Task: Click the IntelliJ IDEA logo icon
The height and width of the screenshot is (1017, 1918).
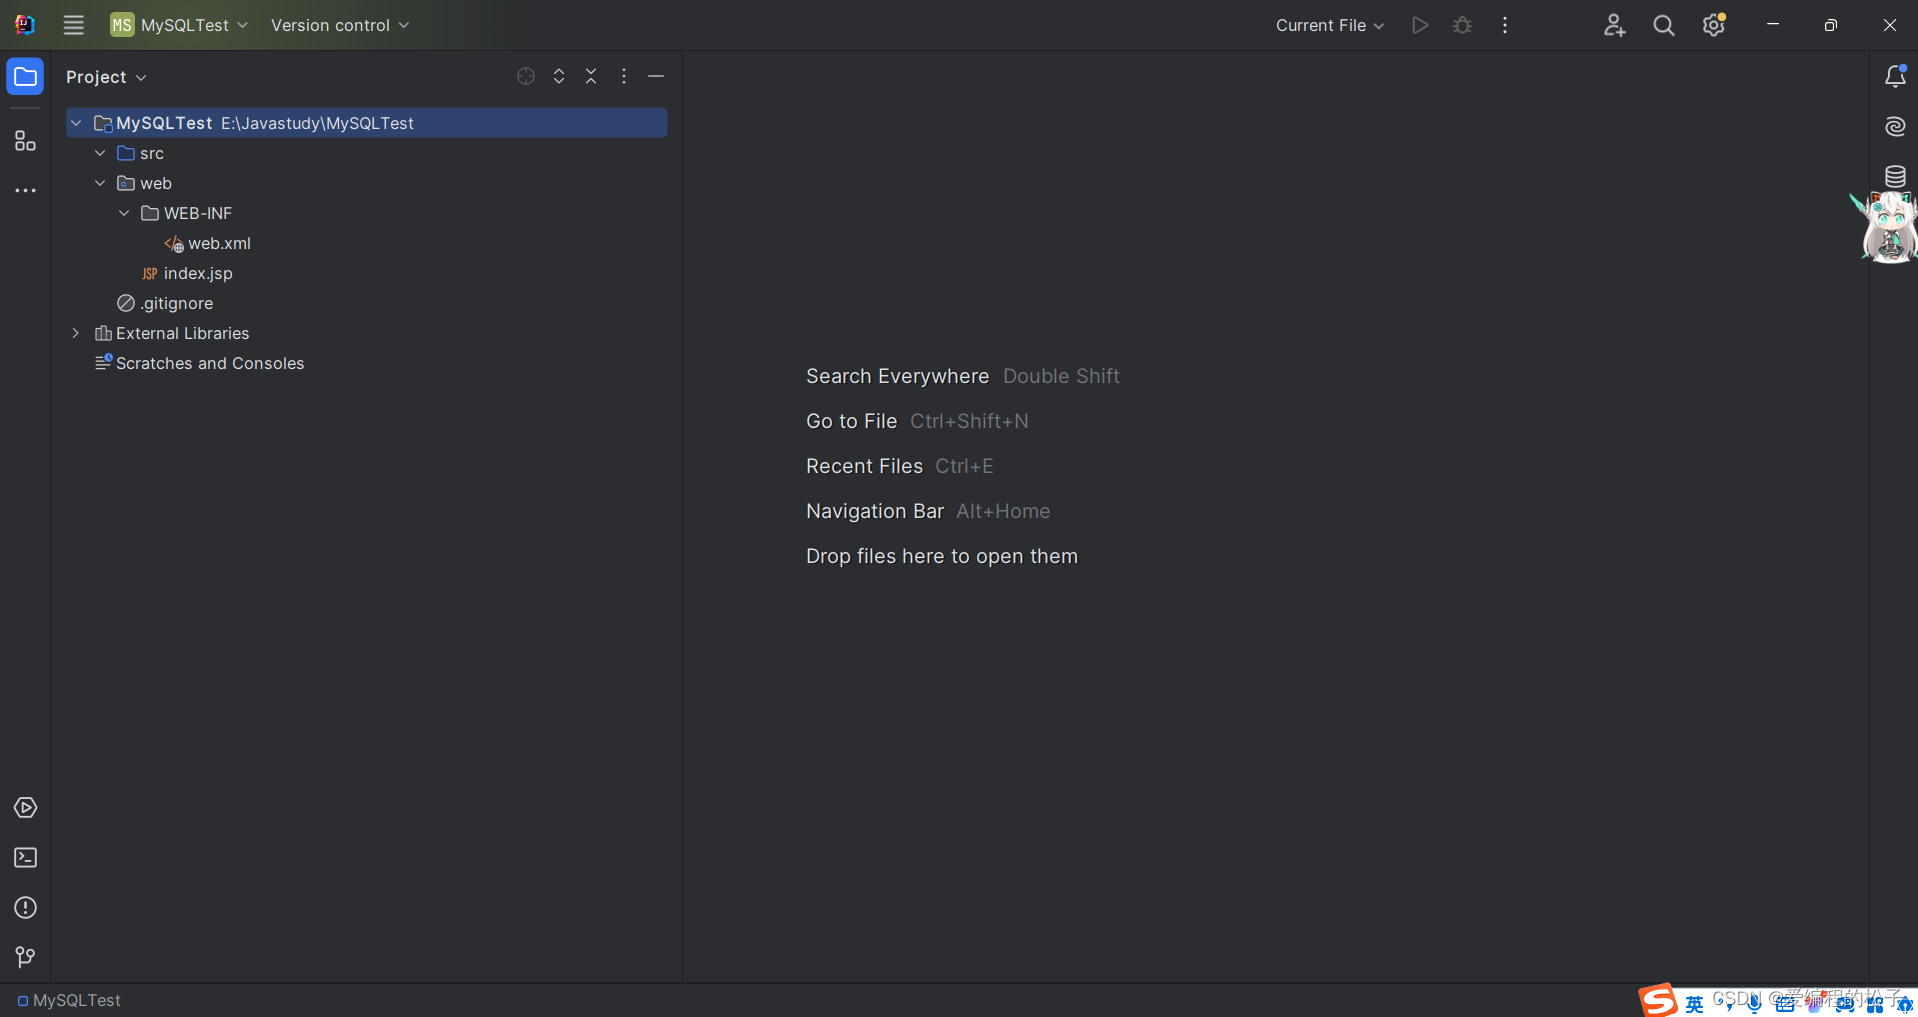Action: point(25,25)
